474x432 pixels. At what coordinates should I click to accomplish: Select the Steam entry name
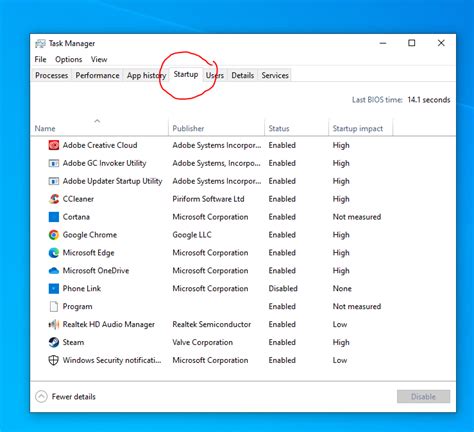click(x=73, y=342)
